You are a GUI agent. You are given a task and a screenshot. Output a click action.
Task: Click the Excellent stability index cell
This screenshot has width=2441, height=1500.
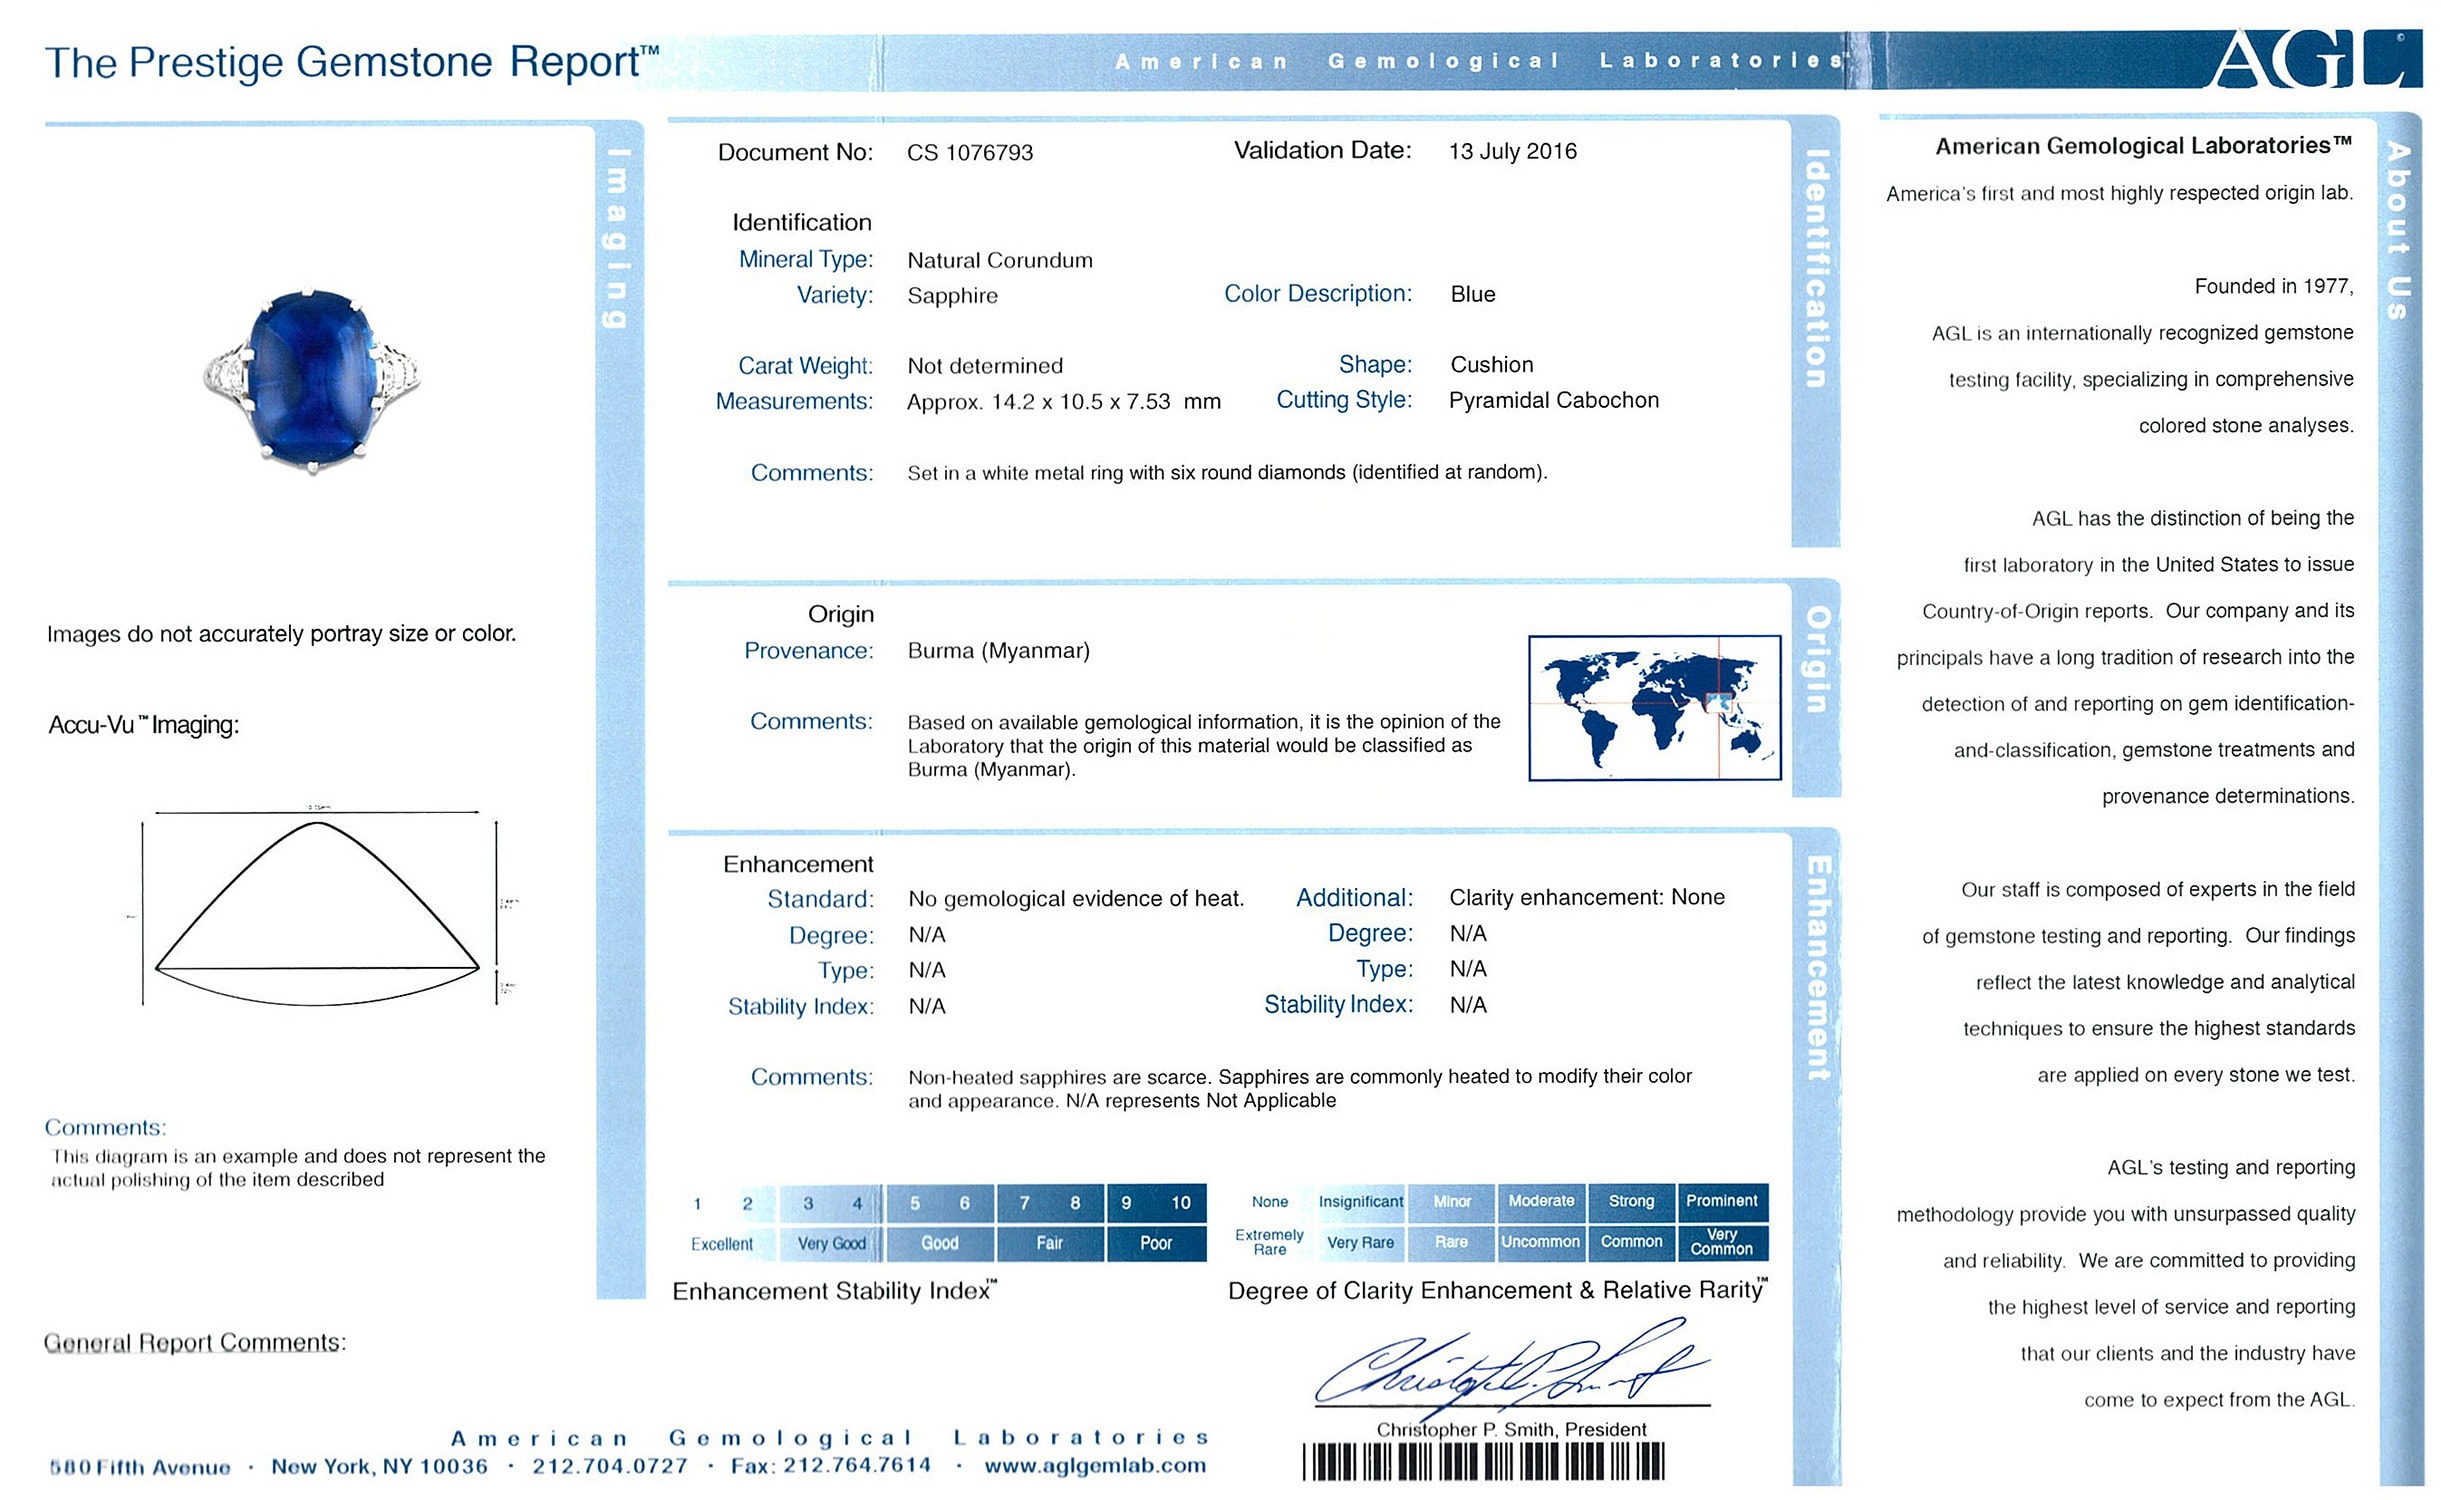click(x=722, y=1244)
